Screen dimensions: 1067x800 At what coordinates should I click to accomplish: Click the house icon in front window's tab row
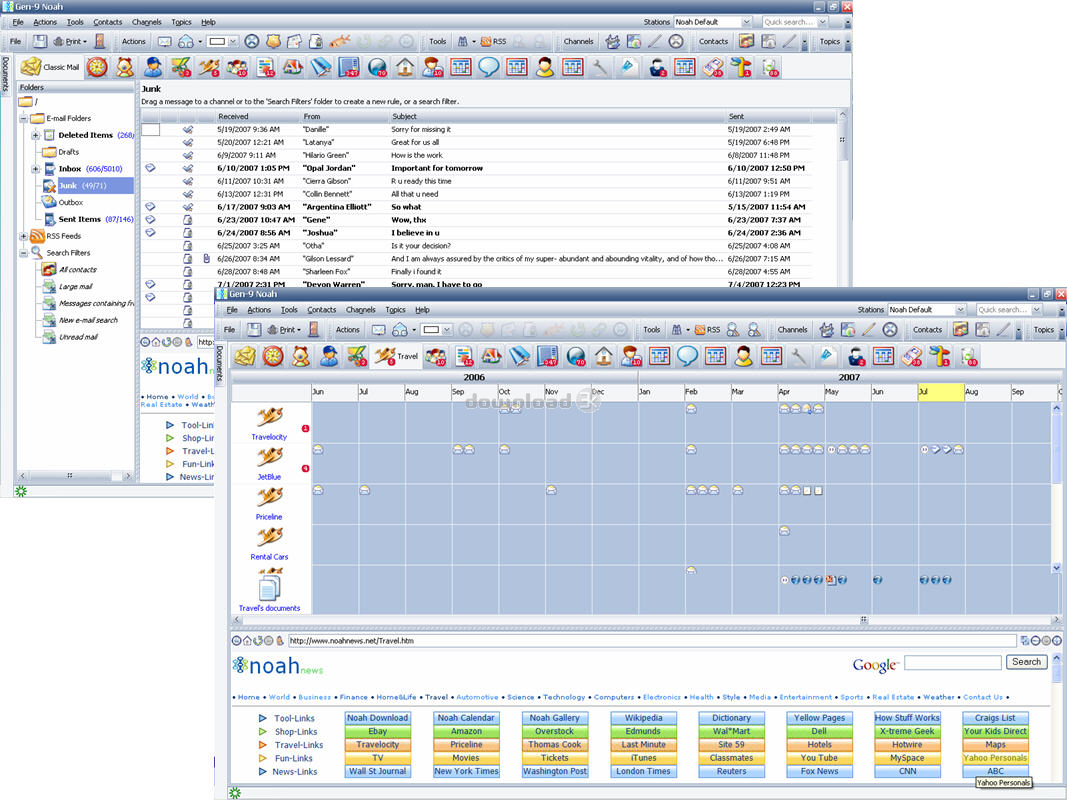pos(604,356)
